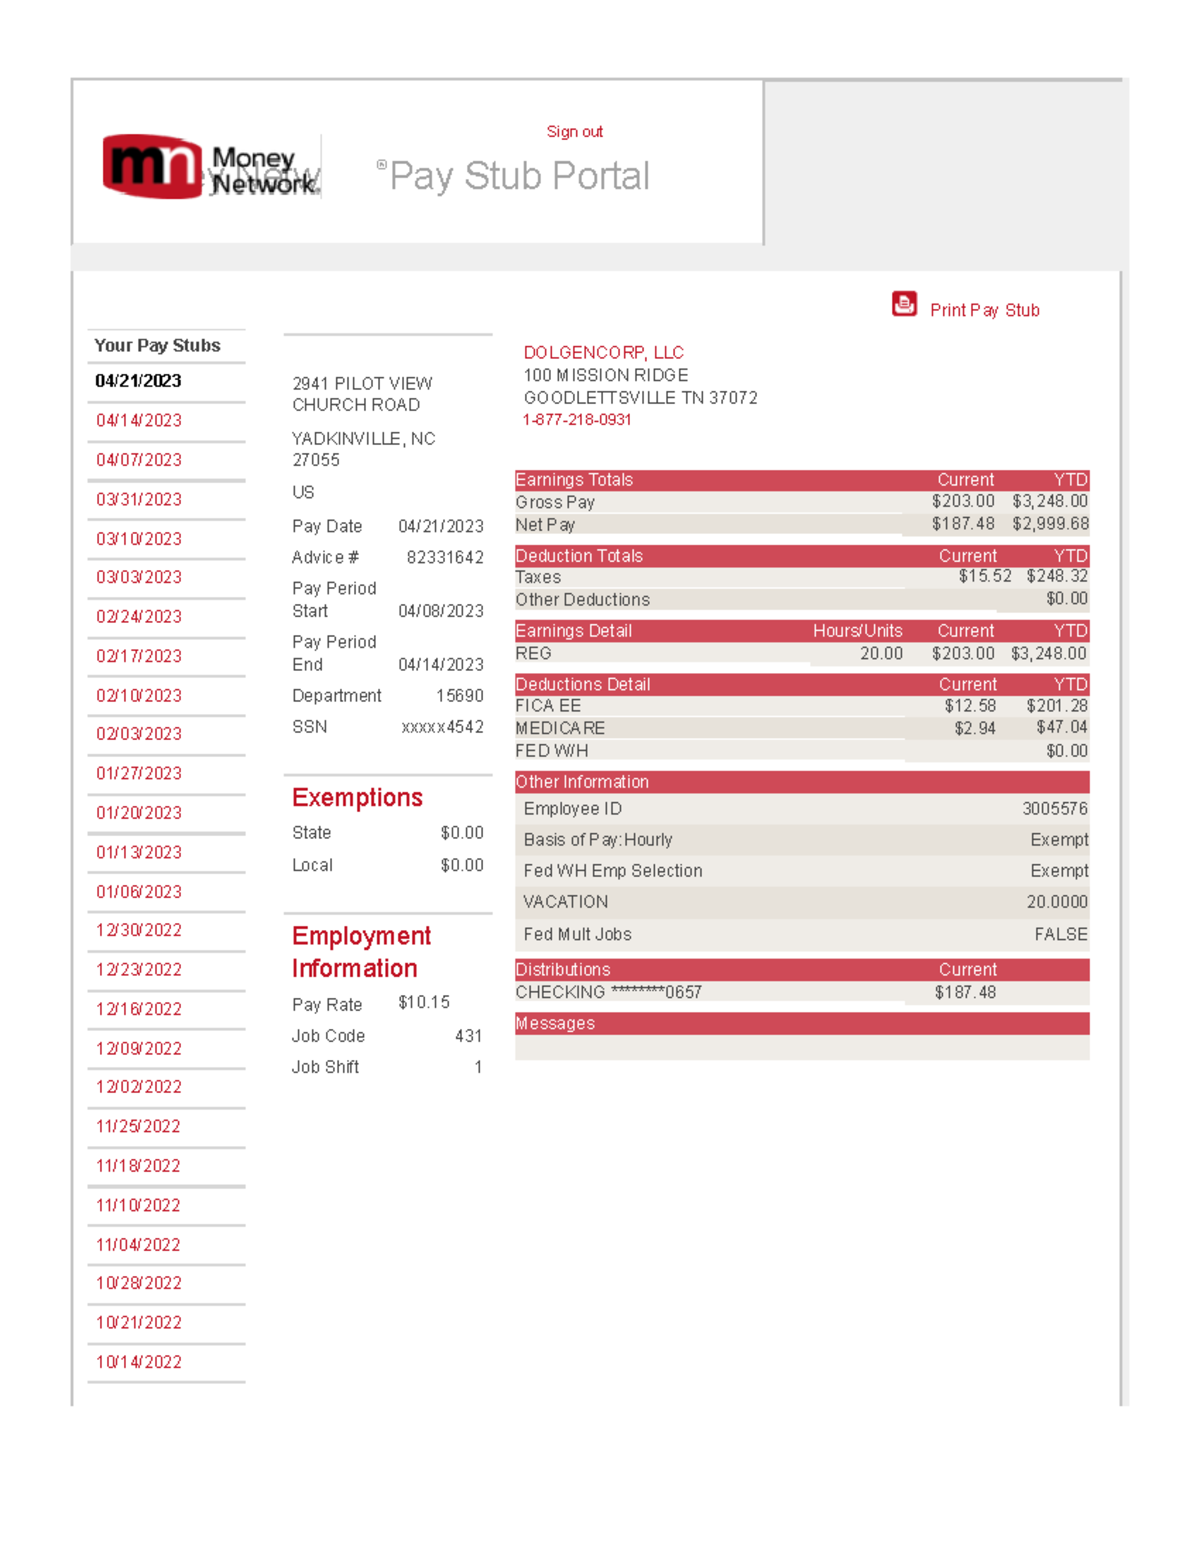The width and height of the screenshot is (1200, 1553).
Task: Open the 02/03/2023 pay stub
Action: pyautogui.click(x=139, y=734)
